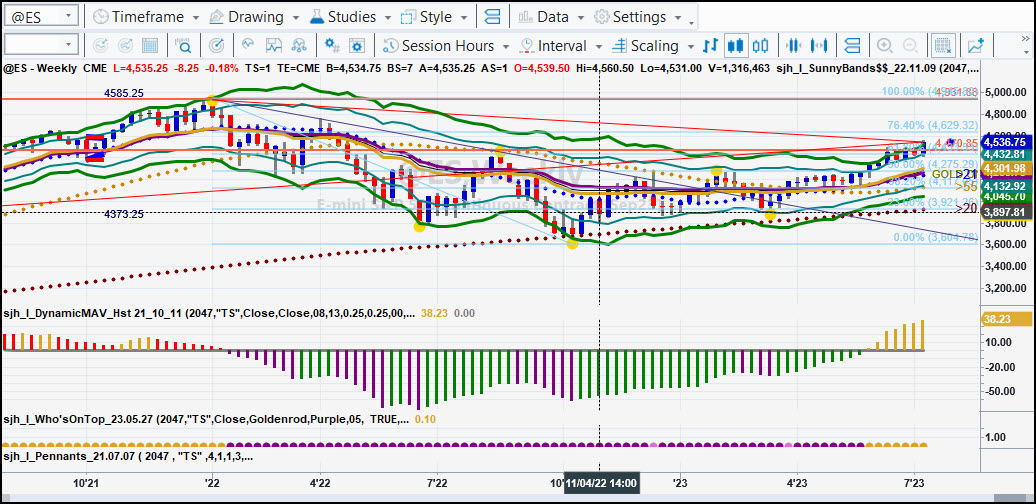Click the Data bar chart icon

527,17
